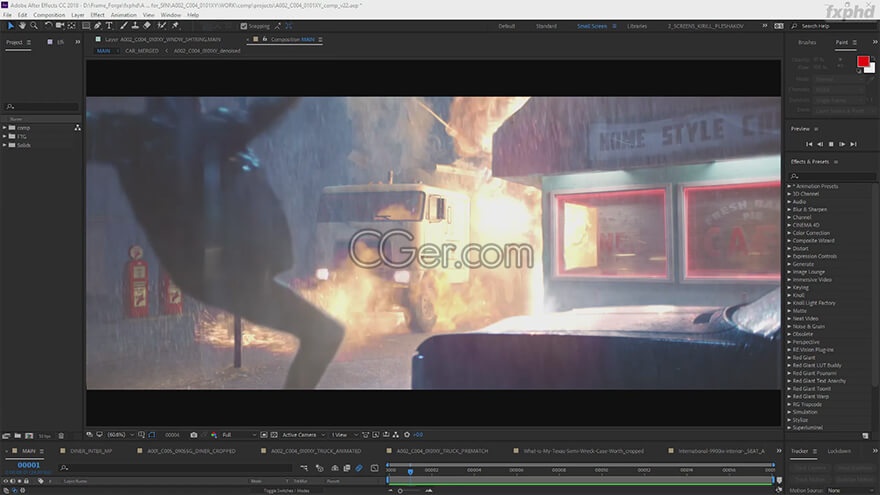Open the Active Camera dropdown
The image size is (880, 495).
coord(303,435)
